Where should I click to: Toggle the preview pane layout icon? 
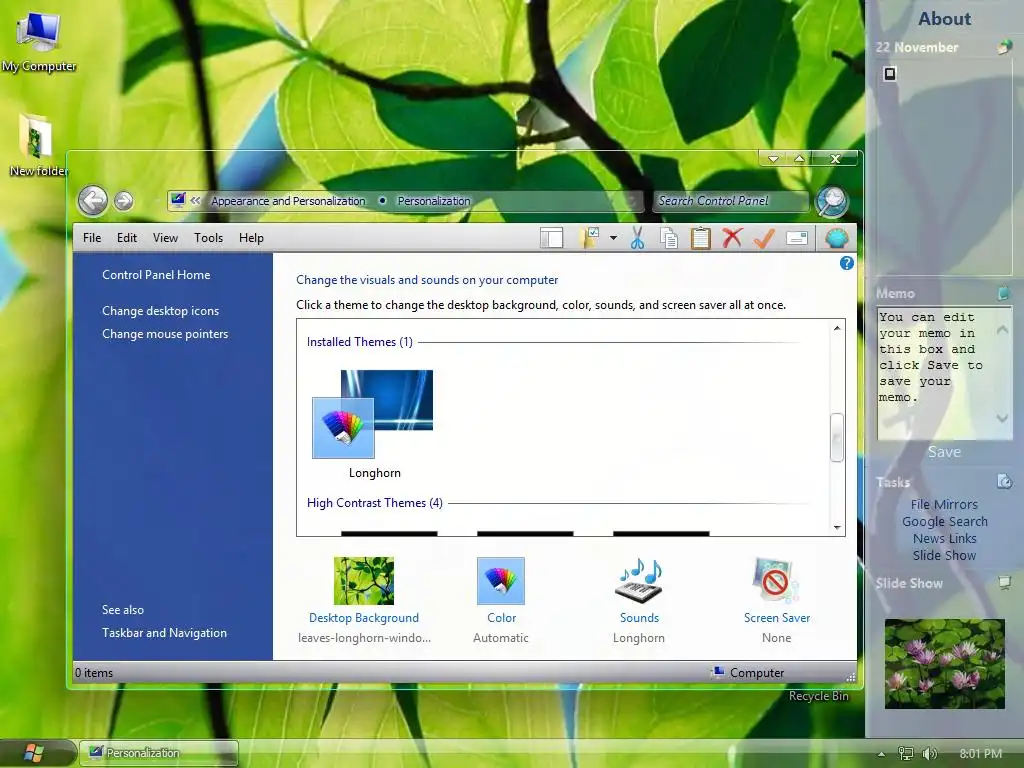click(552, 238)
